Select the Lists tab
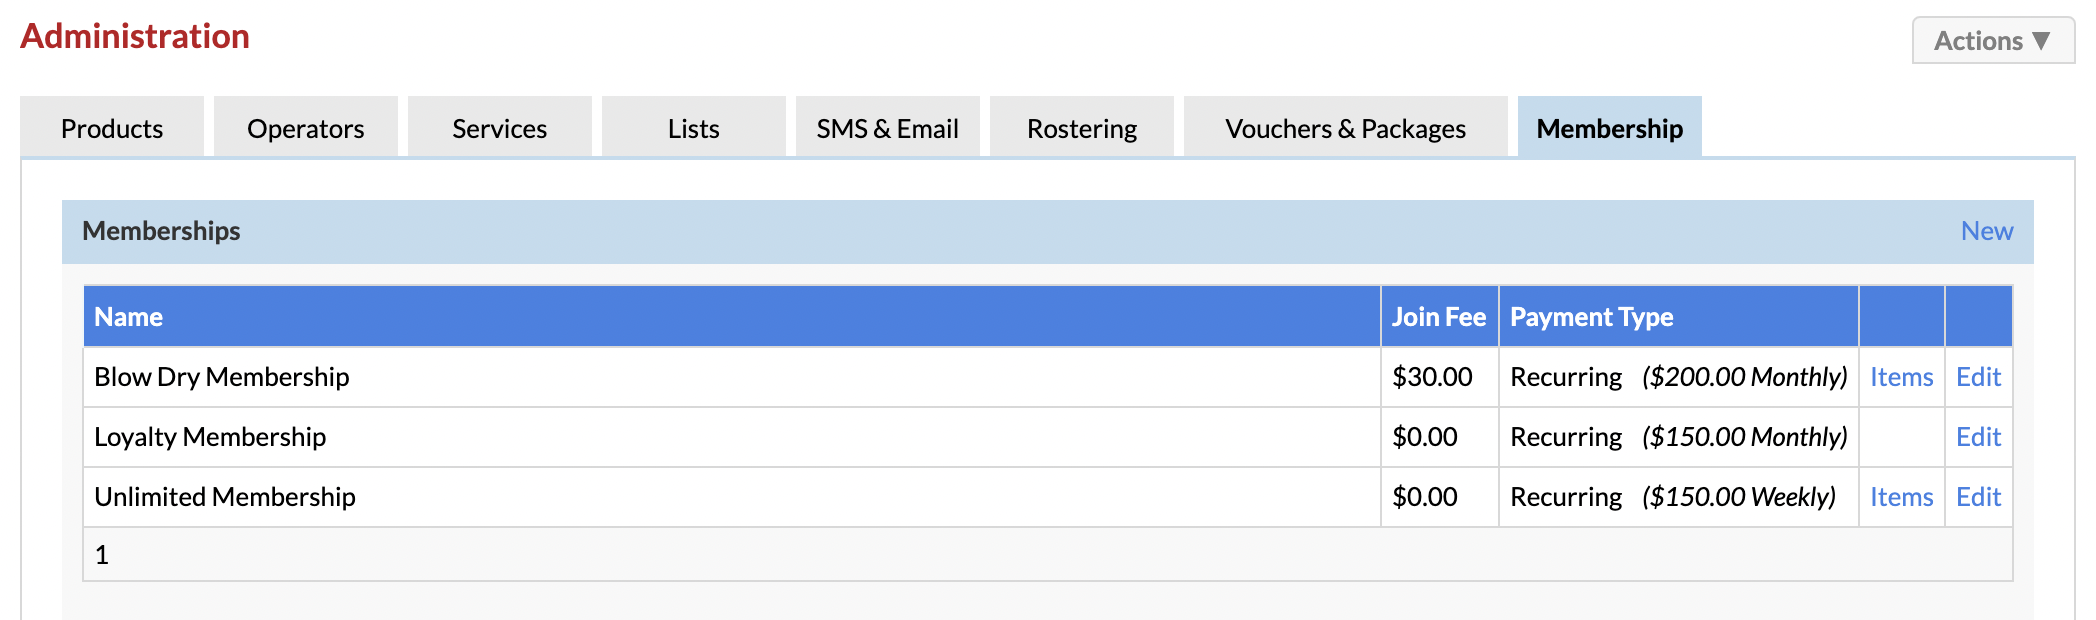 [x=694, y=128]
